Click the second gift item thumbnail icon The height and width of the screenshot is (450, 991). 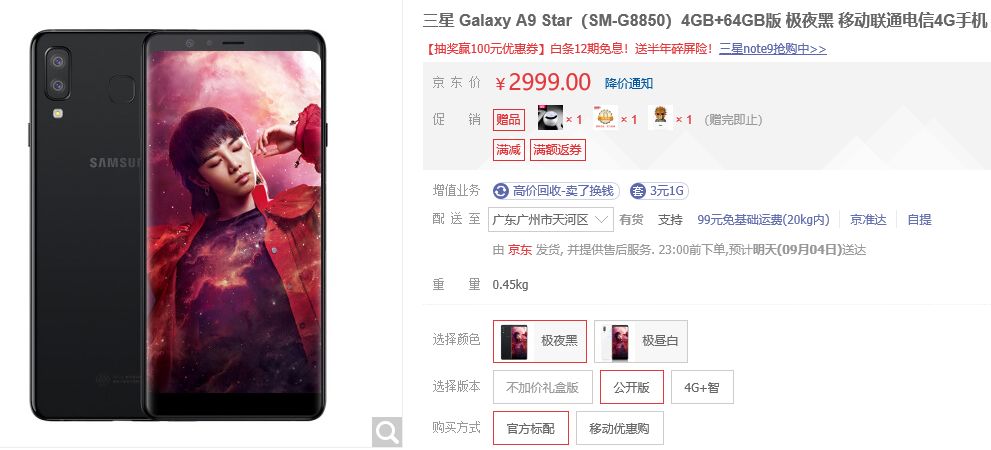605,118
